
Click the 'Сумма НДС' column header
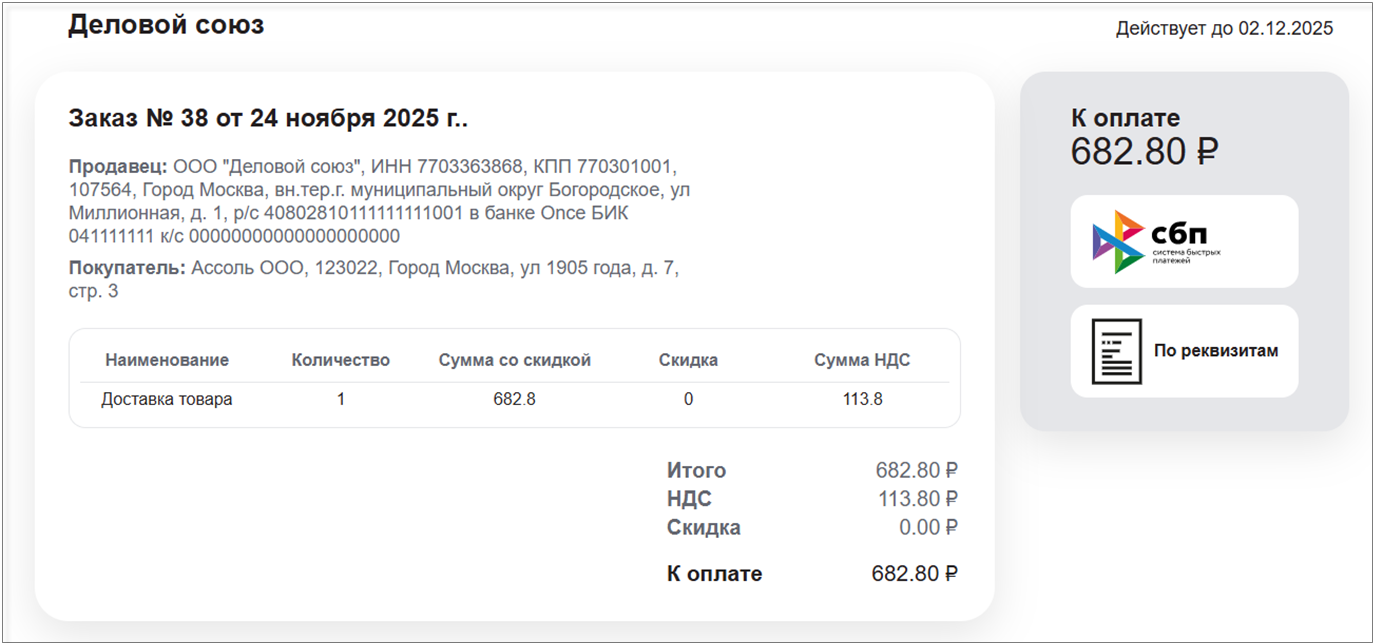[862, 360]
